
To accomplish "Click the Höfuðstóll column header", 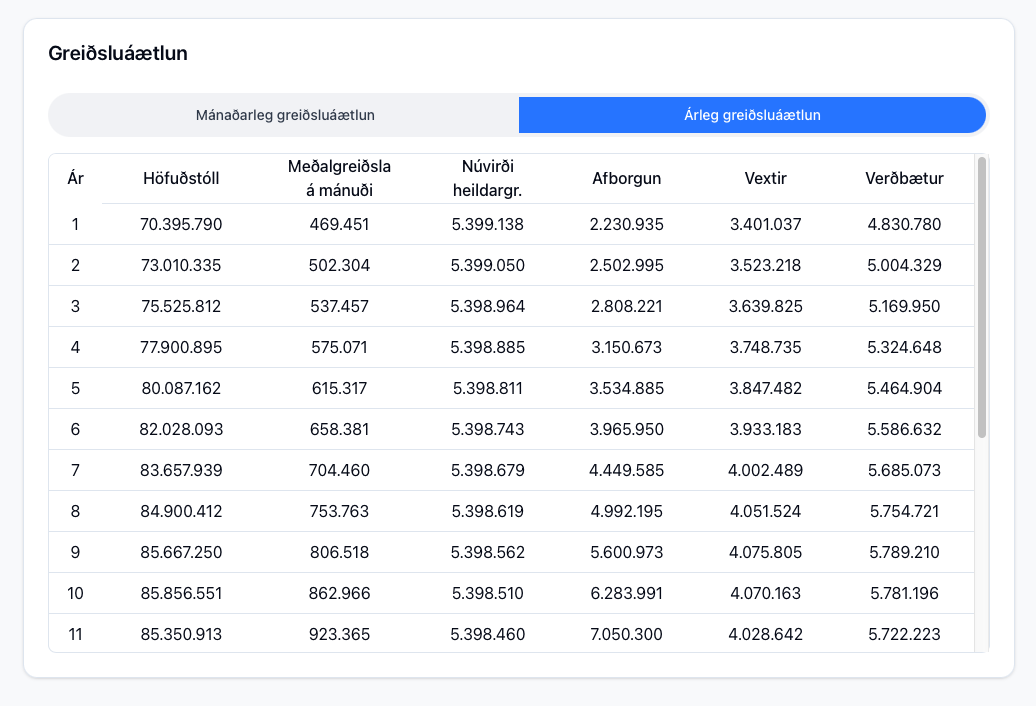I will click(181, 179).
